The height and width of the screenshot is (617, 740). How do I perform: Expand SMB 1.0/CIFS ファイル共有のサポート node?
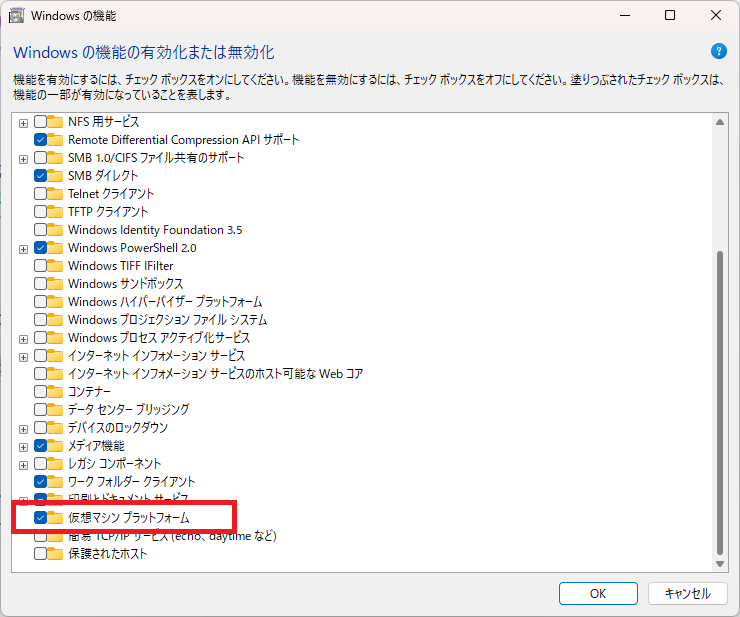23,159
